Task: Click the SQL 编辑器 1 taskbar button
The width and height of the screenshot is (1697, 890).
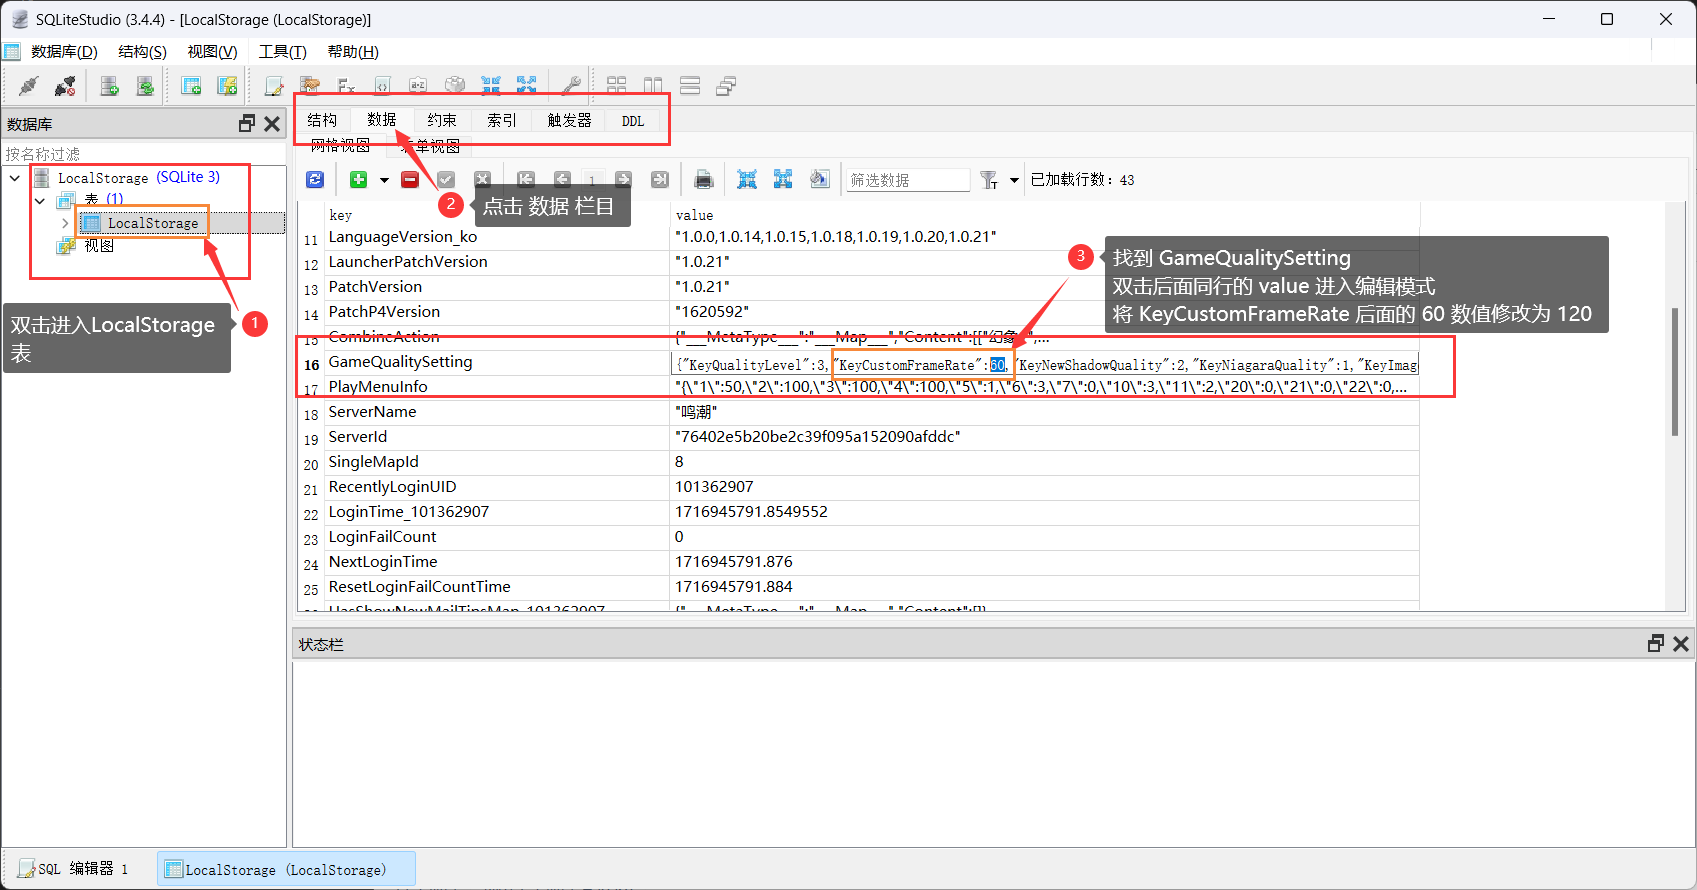Action: [75, 869]
